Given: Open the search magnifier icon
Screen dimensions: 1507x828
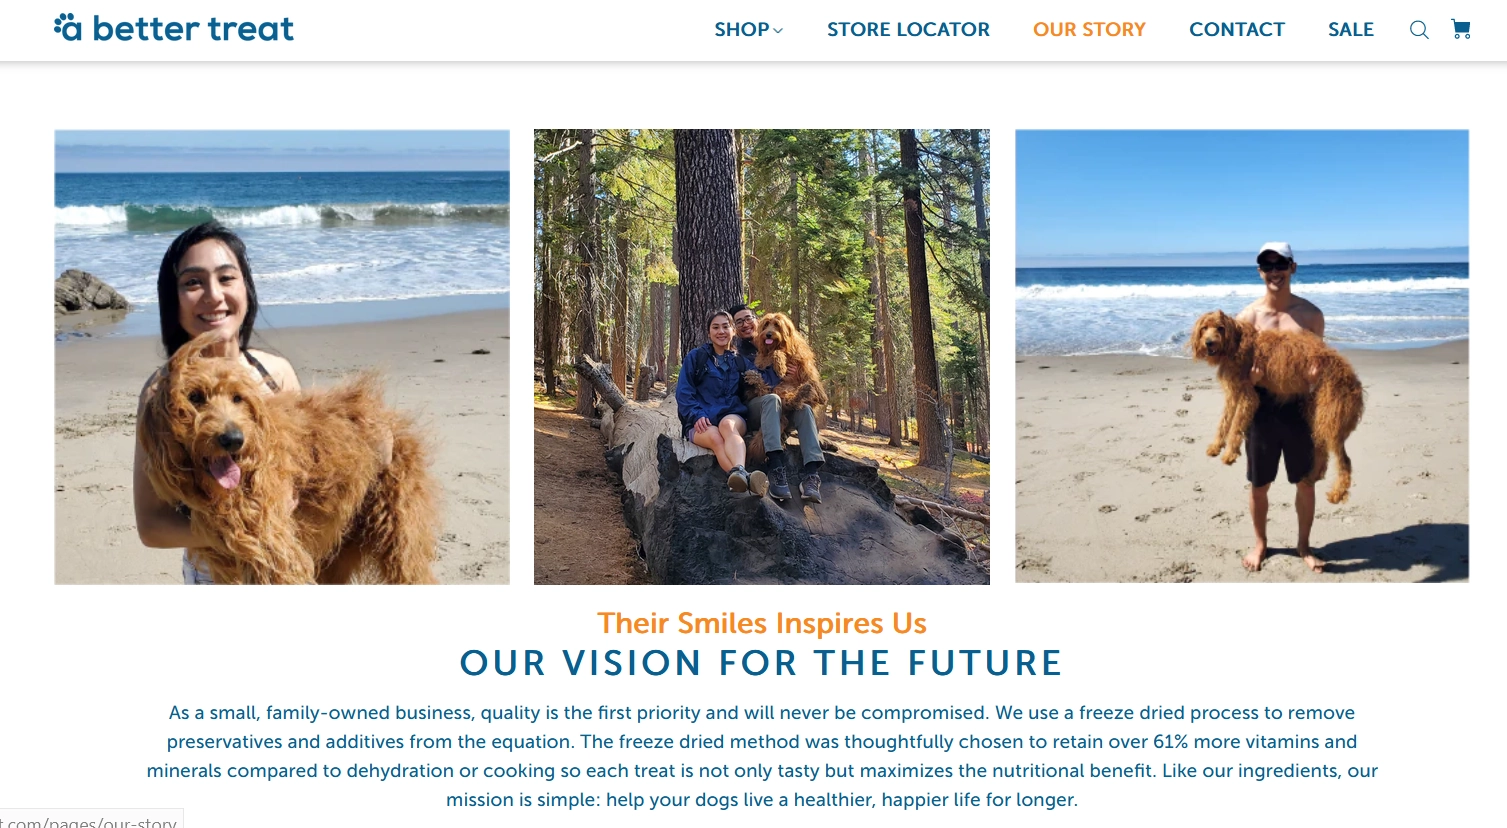Looking at the screenshot, I should (1418, 30).
